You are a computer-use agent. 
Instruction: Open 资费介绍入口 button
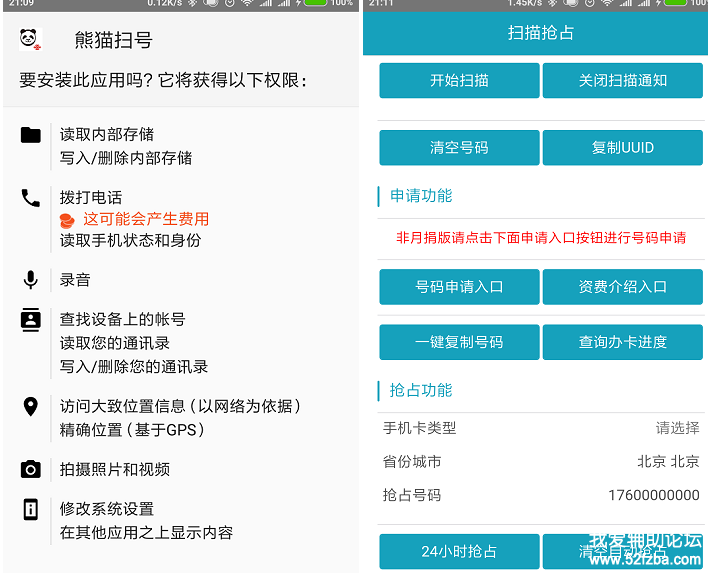click(623, 287)
